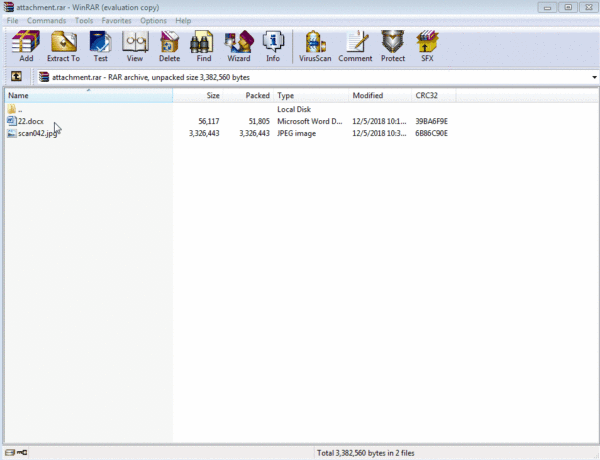Viewport: 600px width, 460px height.
Task: Click the WinRAR title bar icon
Action: pos(8,7)
